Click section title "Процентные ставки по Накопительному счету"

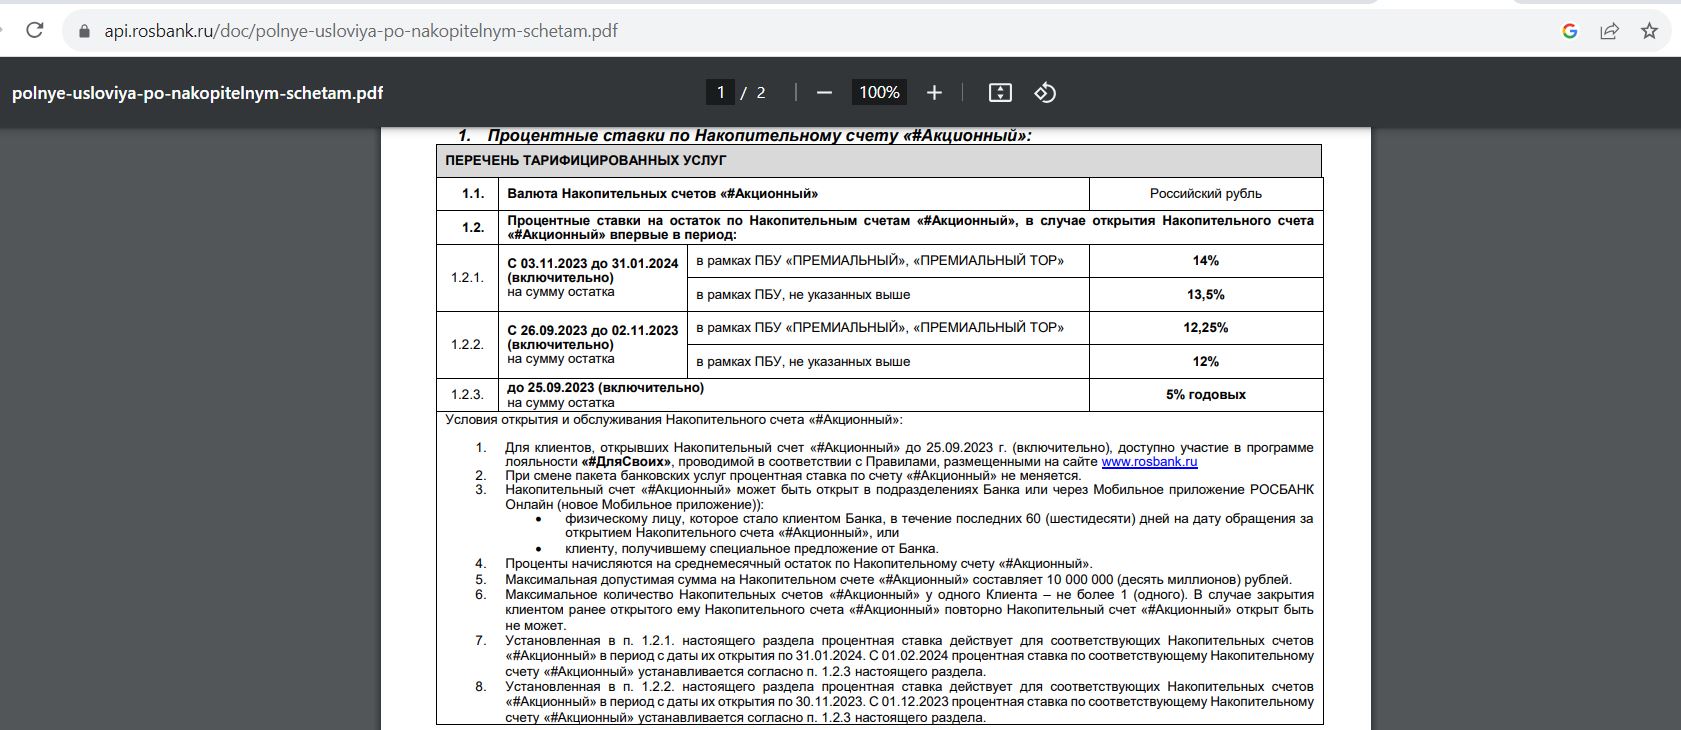pyautogui.click(x=759, y=135)
